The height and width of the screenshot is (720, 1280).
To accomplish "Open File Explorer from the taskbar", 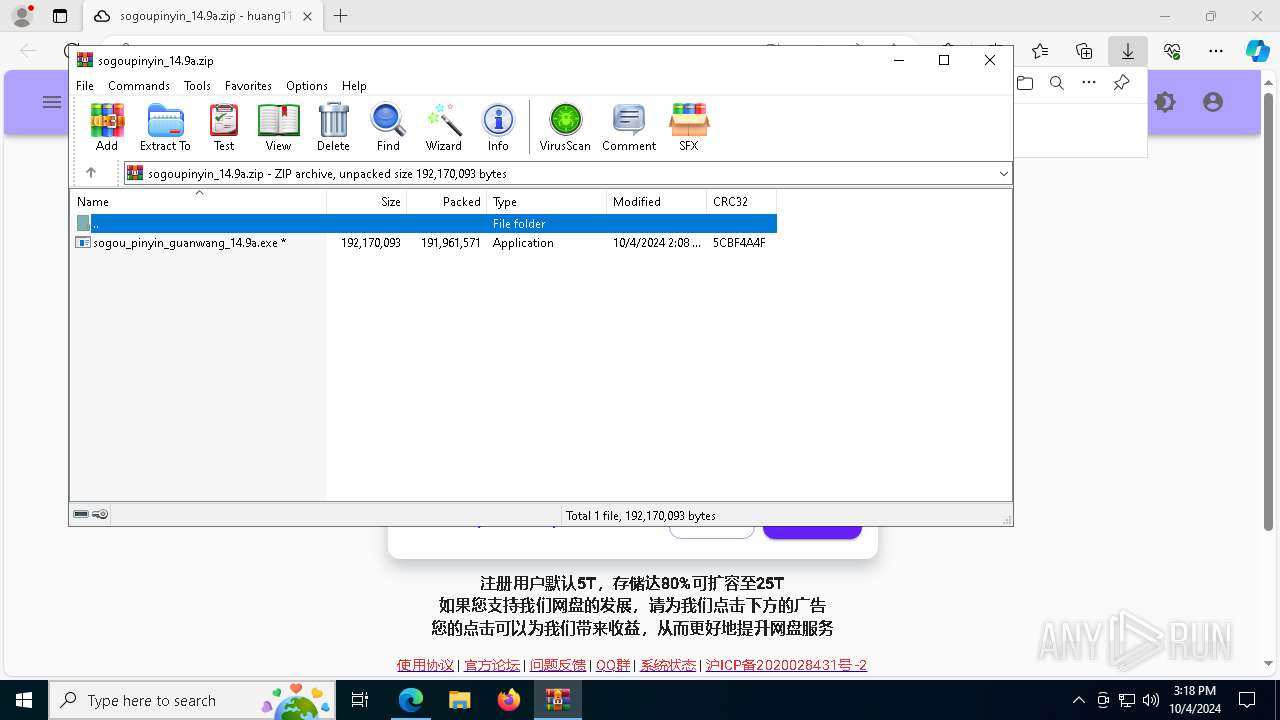I will click(460, 700).
